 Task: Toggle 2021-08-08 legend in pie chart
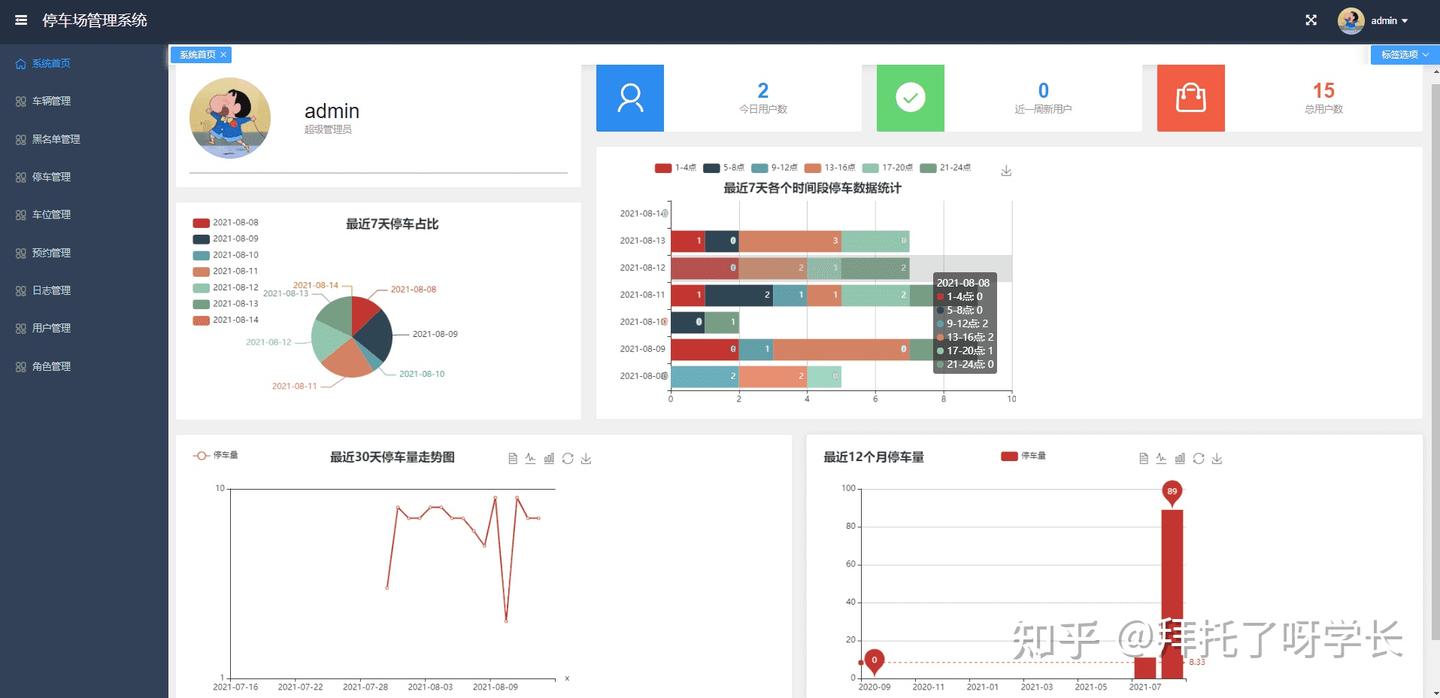point(225,223)
